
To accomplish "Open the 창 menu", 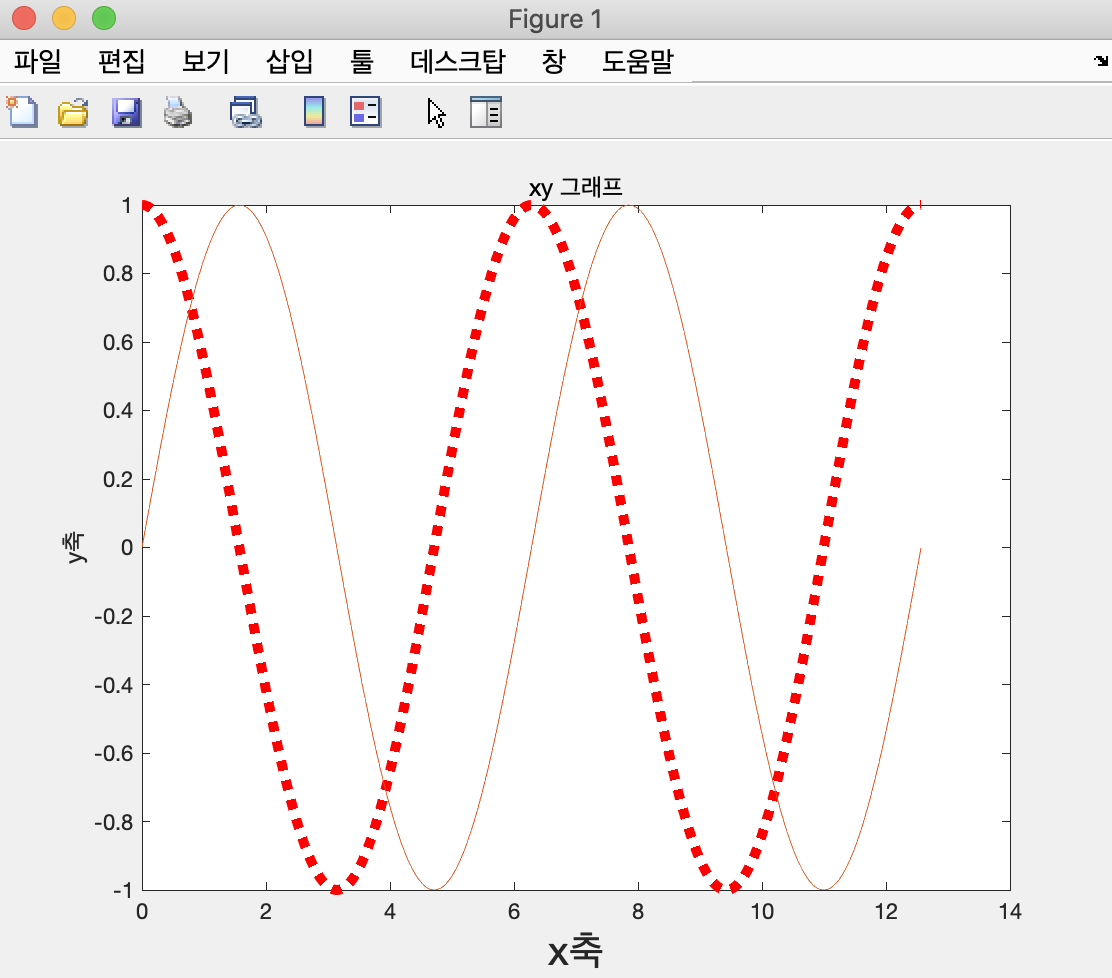I will (x=553, y=61).
